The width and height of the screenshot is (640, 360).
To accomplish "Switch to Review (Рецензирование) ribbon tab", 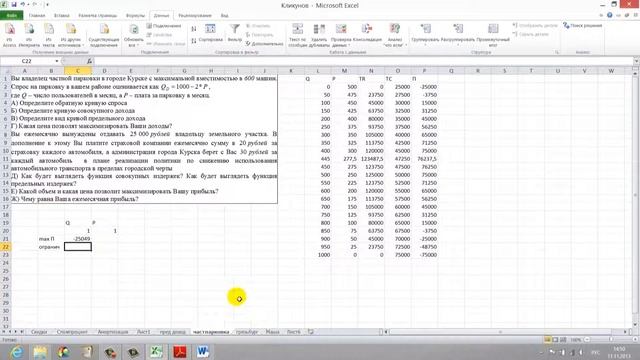I will coord(195,16).
